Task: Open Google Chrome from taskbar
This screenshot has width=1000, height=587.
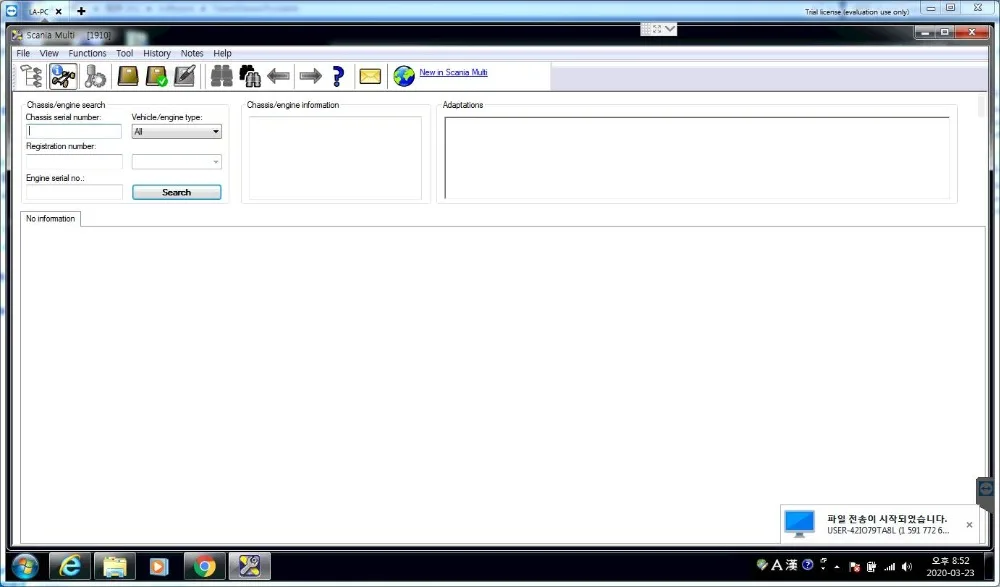Action: tap(205, 566)
